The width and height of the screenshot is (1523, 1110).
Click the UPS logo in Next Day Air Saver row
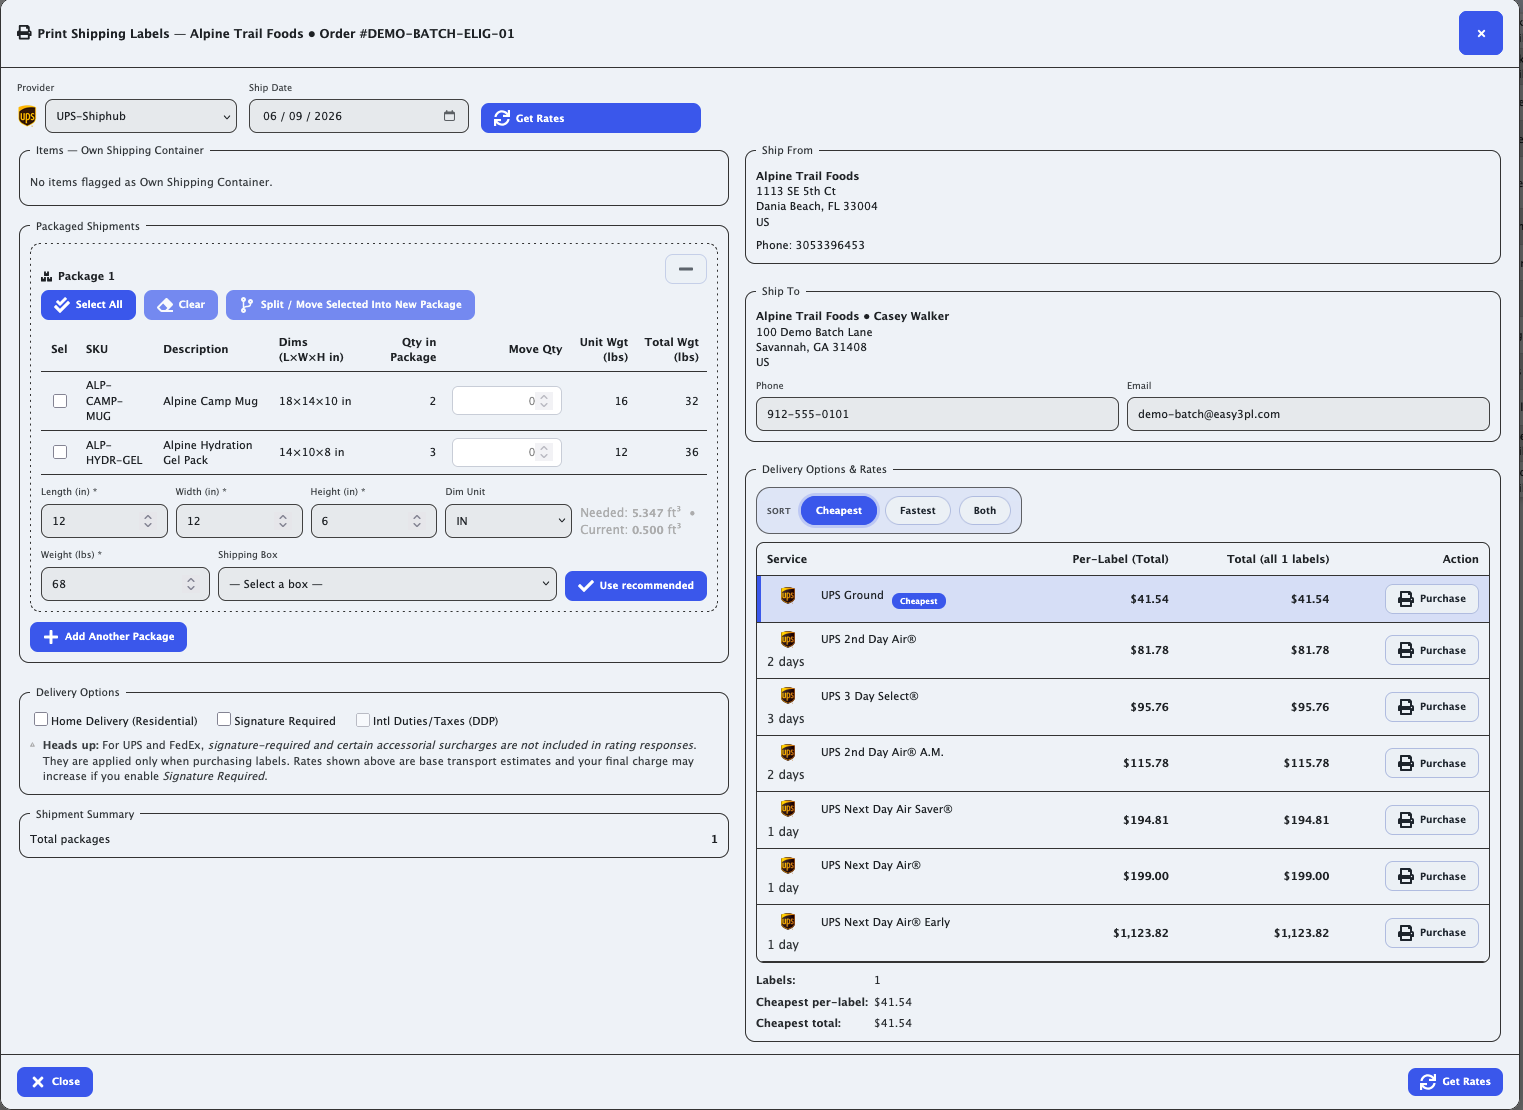(x=788, y=808)
